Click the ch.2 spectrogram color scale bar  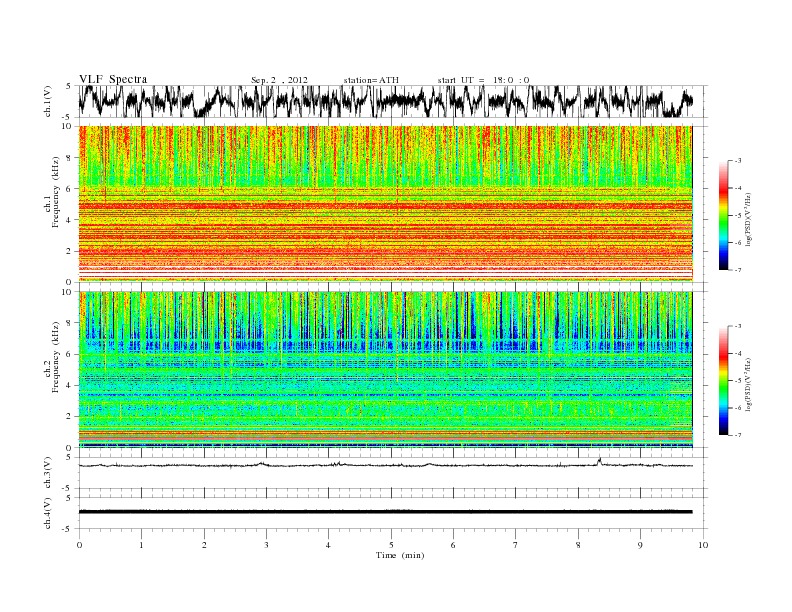point(723,381)
